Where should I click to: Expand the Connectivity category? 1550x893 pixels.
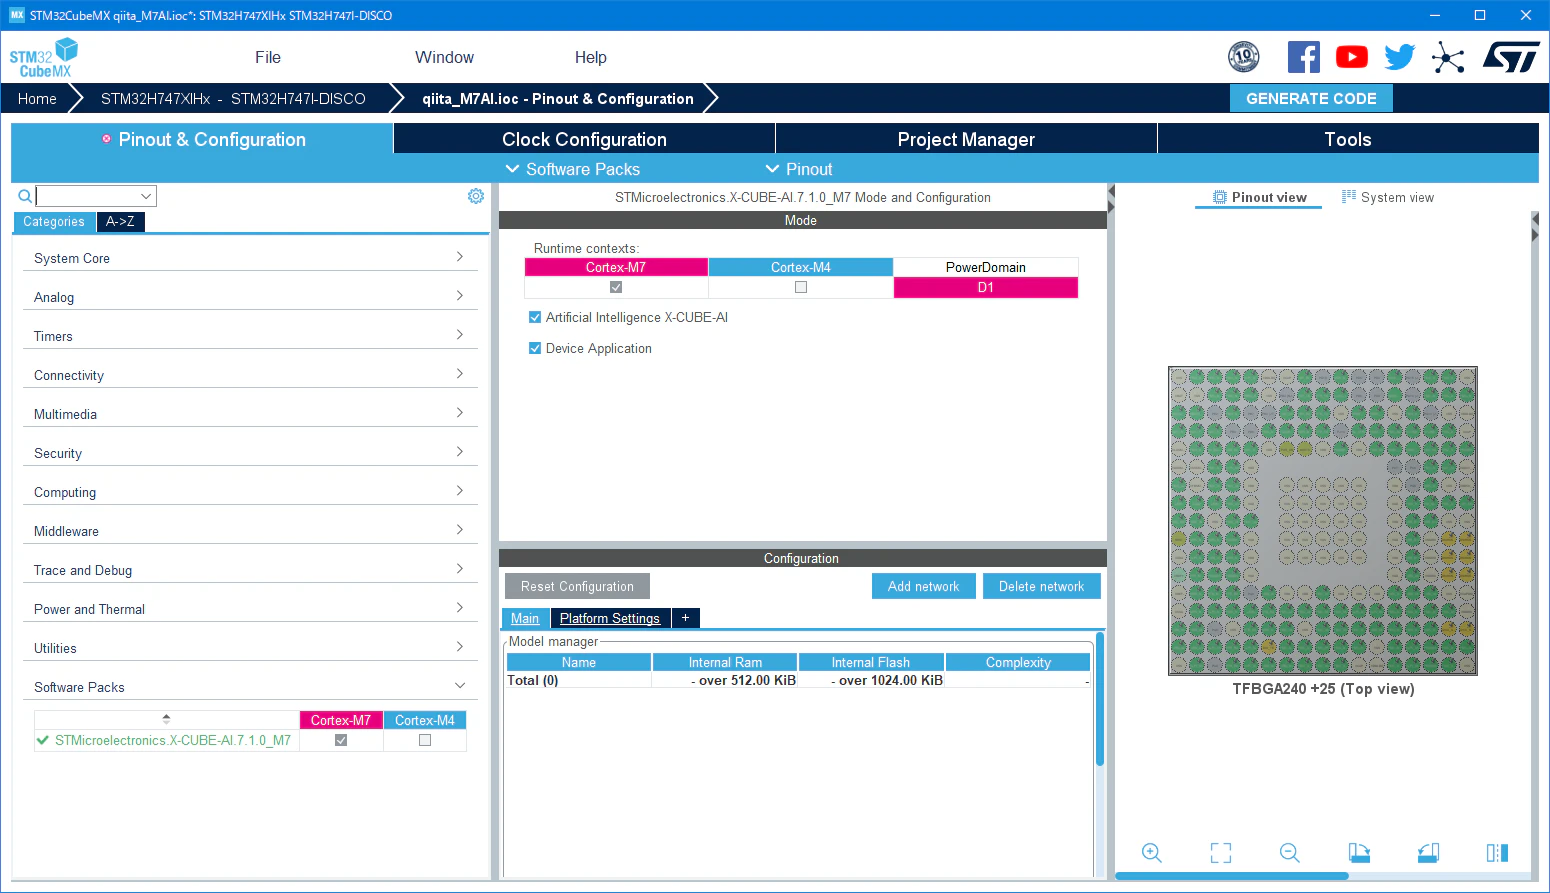pos(250,375)
